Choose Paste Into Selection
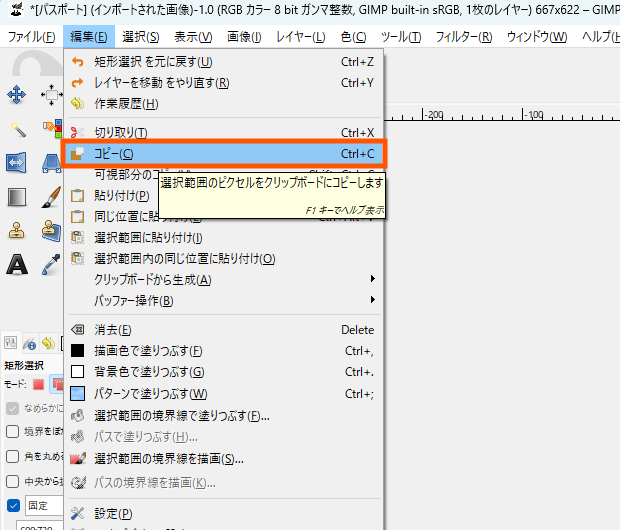Viewport: 620px width, 530px height. pyautogui.click(x=223, y=238)
